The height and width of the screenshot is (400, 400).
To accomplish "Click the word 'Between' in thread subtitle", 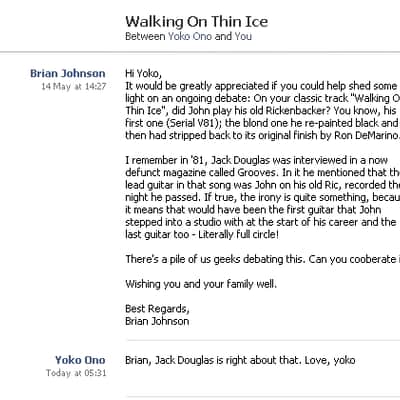I will click(x=145, y=36).
